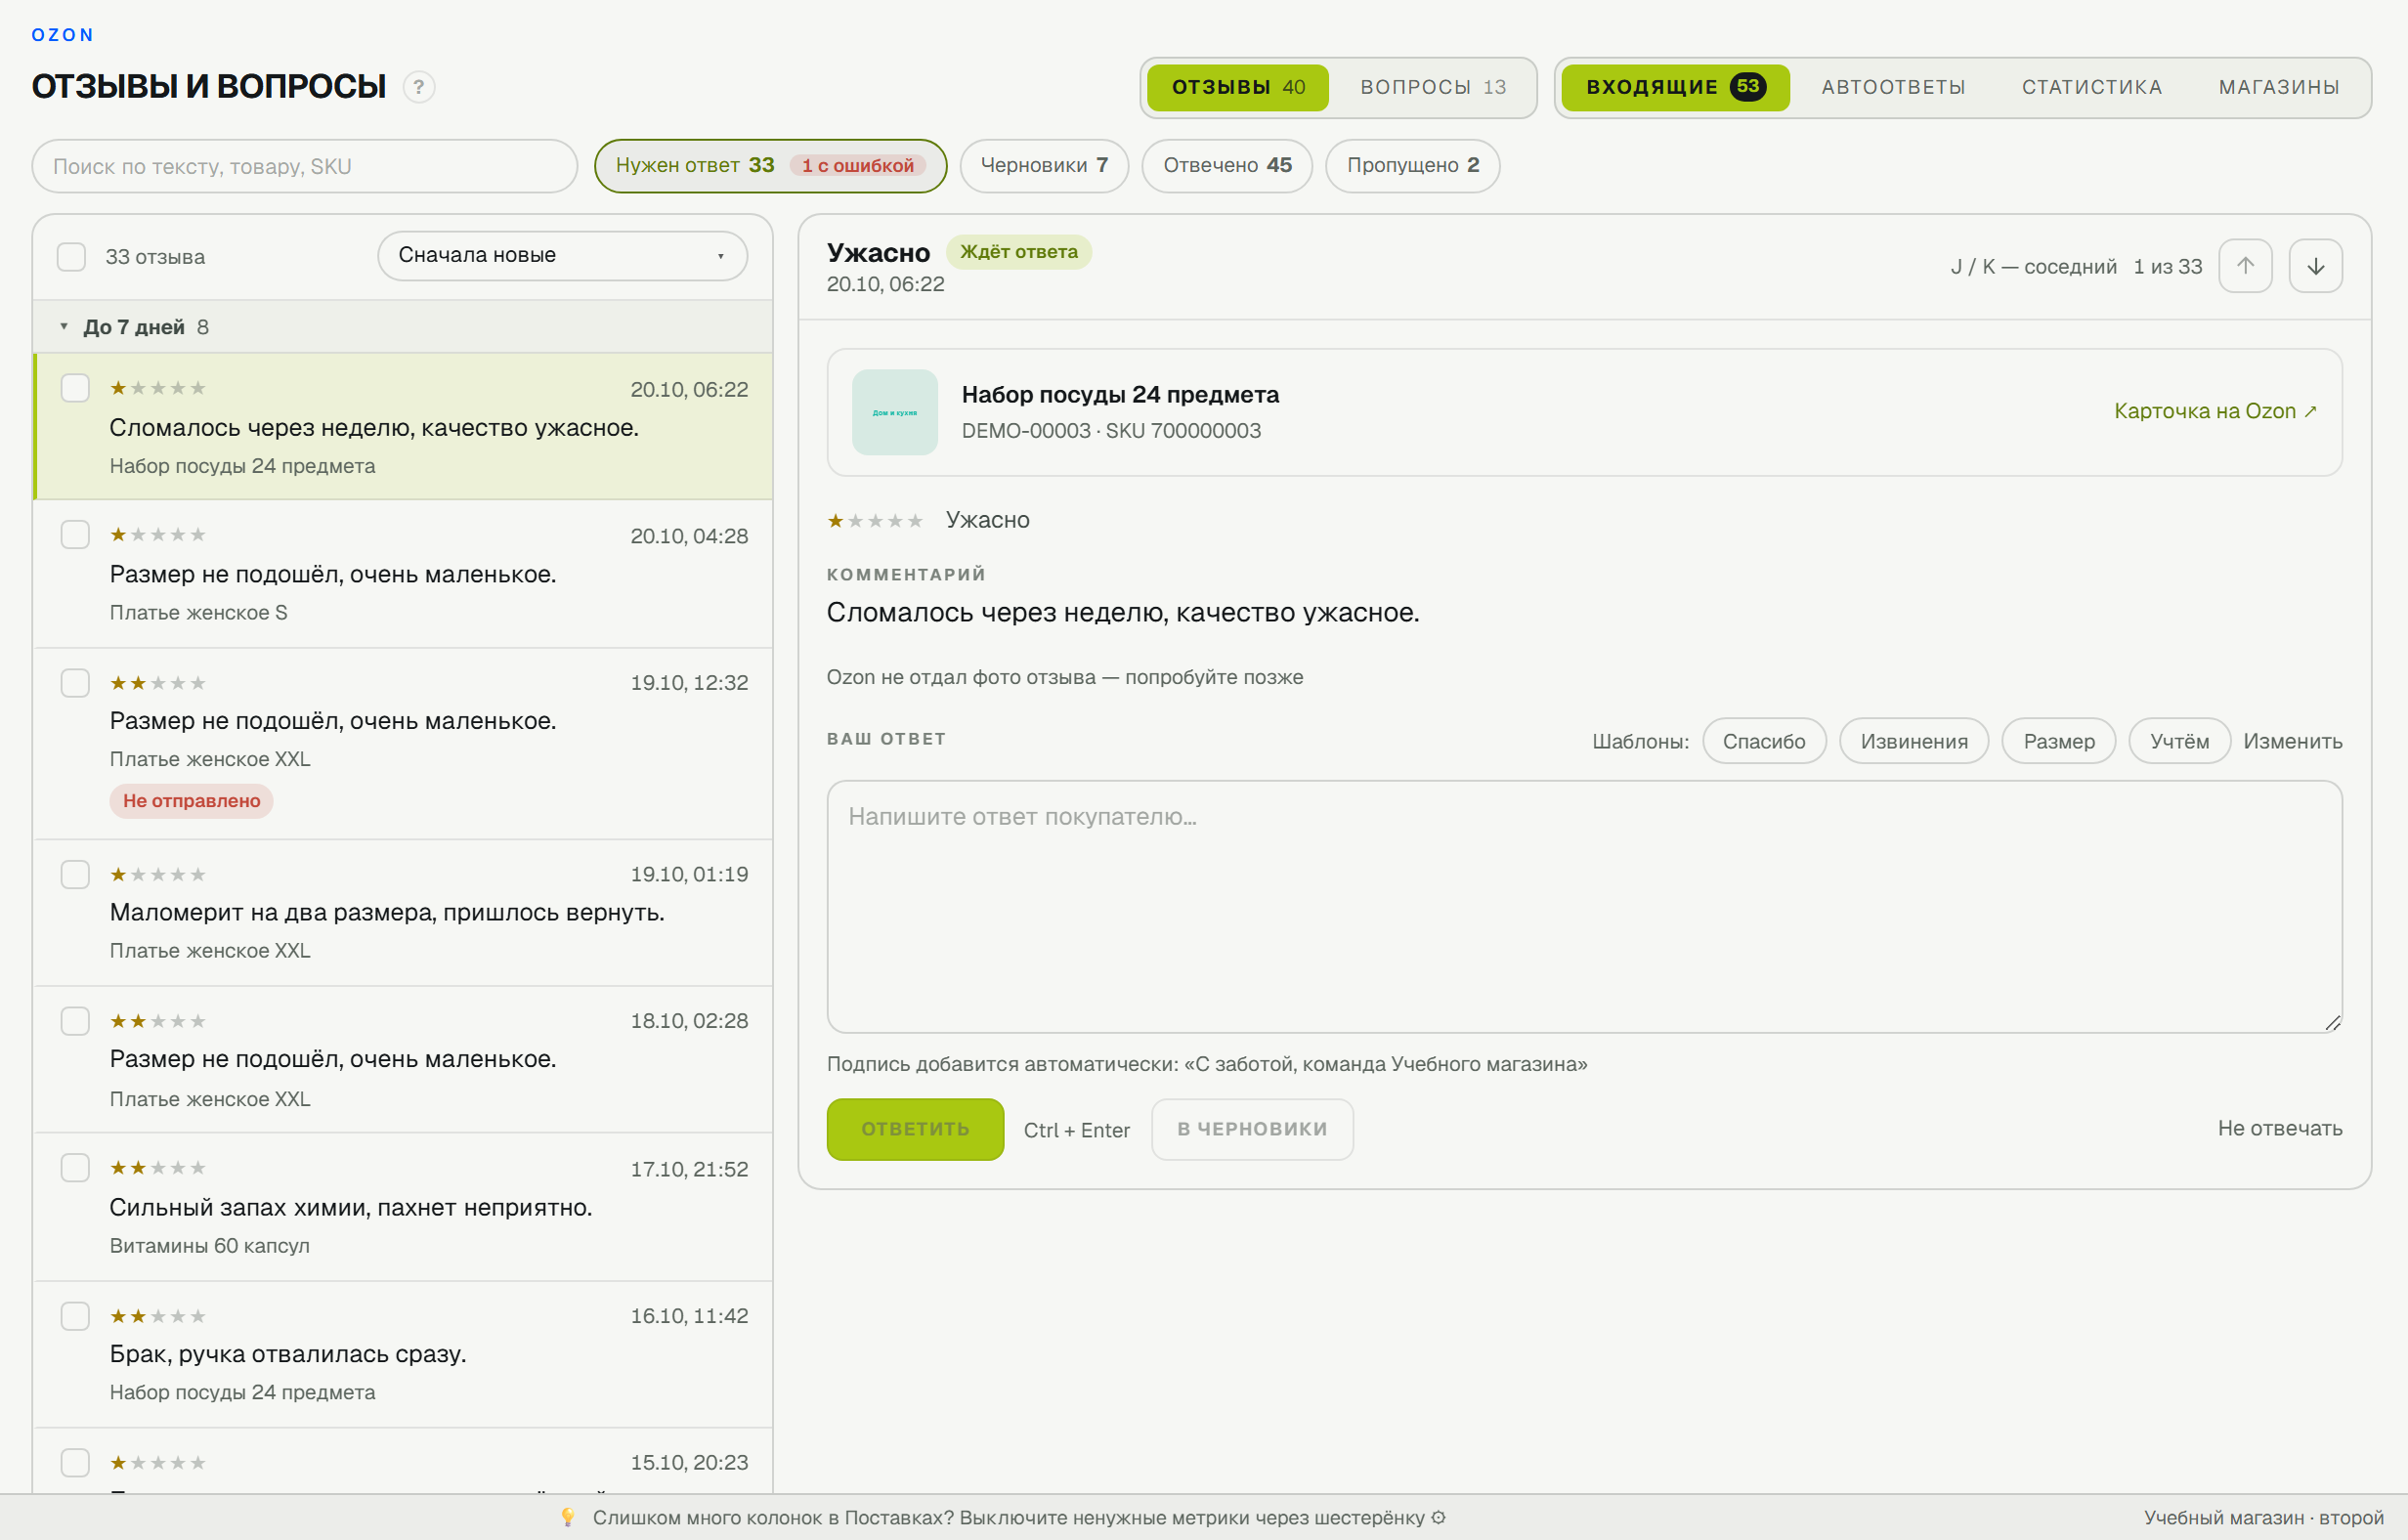Show Черновики 7 filter
Viewport: 2408px width, 1540px height.
1044,166
